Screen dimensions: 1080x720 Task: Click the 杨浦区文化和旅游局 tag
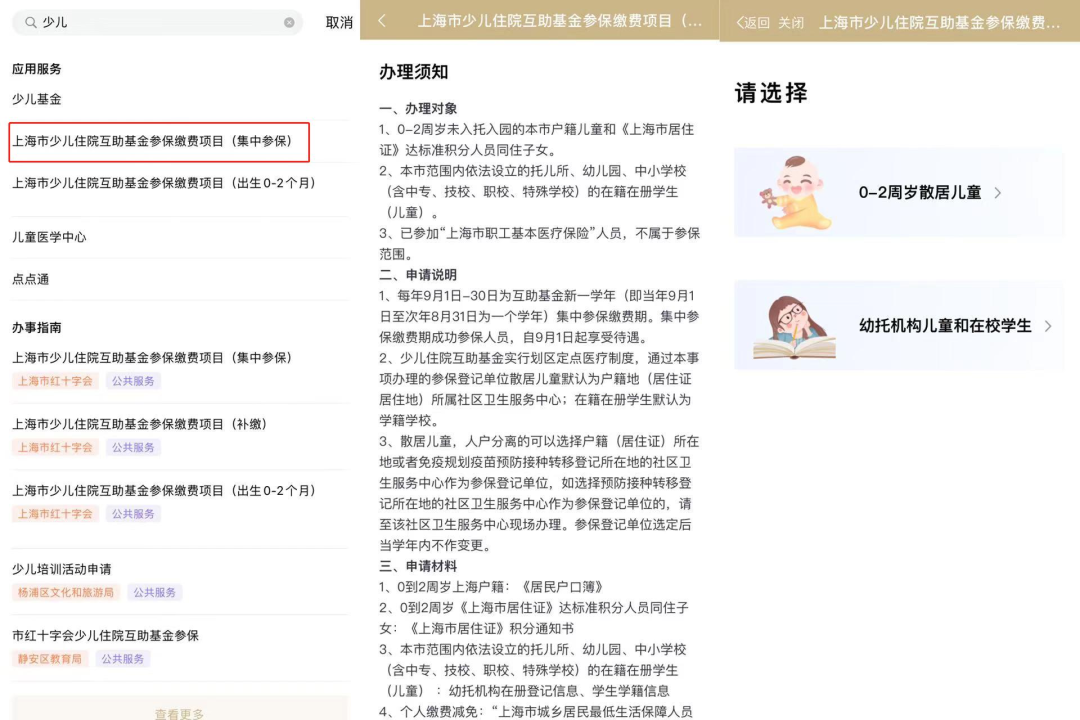click(65, 591)
